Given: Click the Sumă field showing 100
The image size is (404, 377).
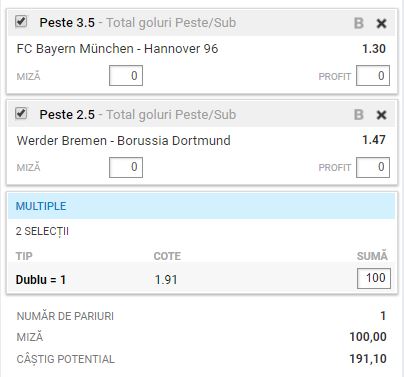Looking at the screenshot, I should point(374,278).
